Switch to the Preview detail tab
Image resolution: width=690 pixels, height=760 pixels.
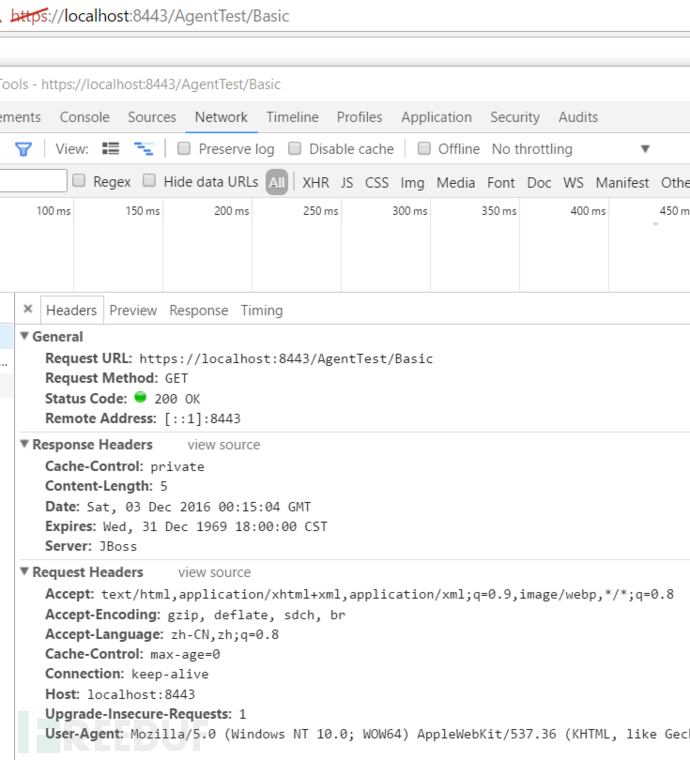(x=133, y=310)
